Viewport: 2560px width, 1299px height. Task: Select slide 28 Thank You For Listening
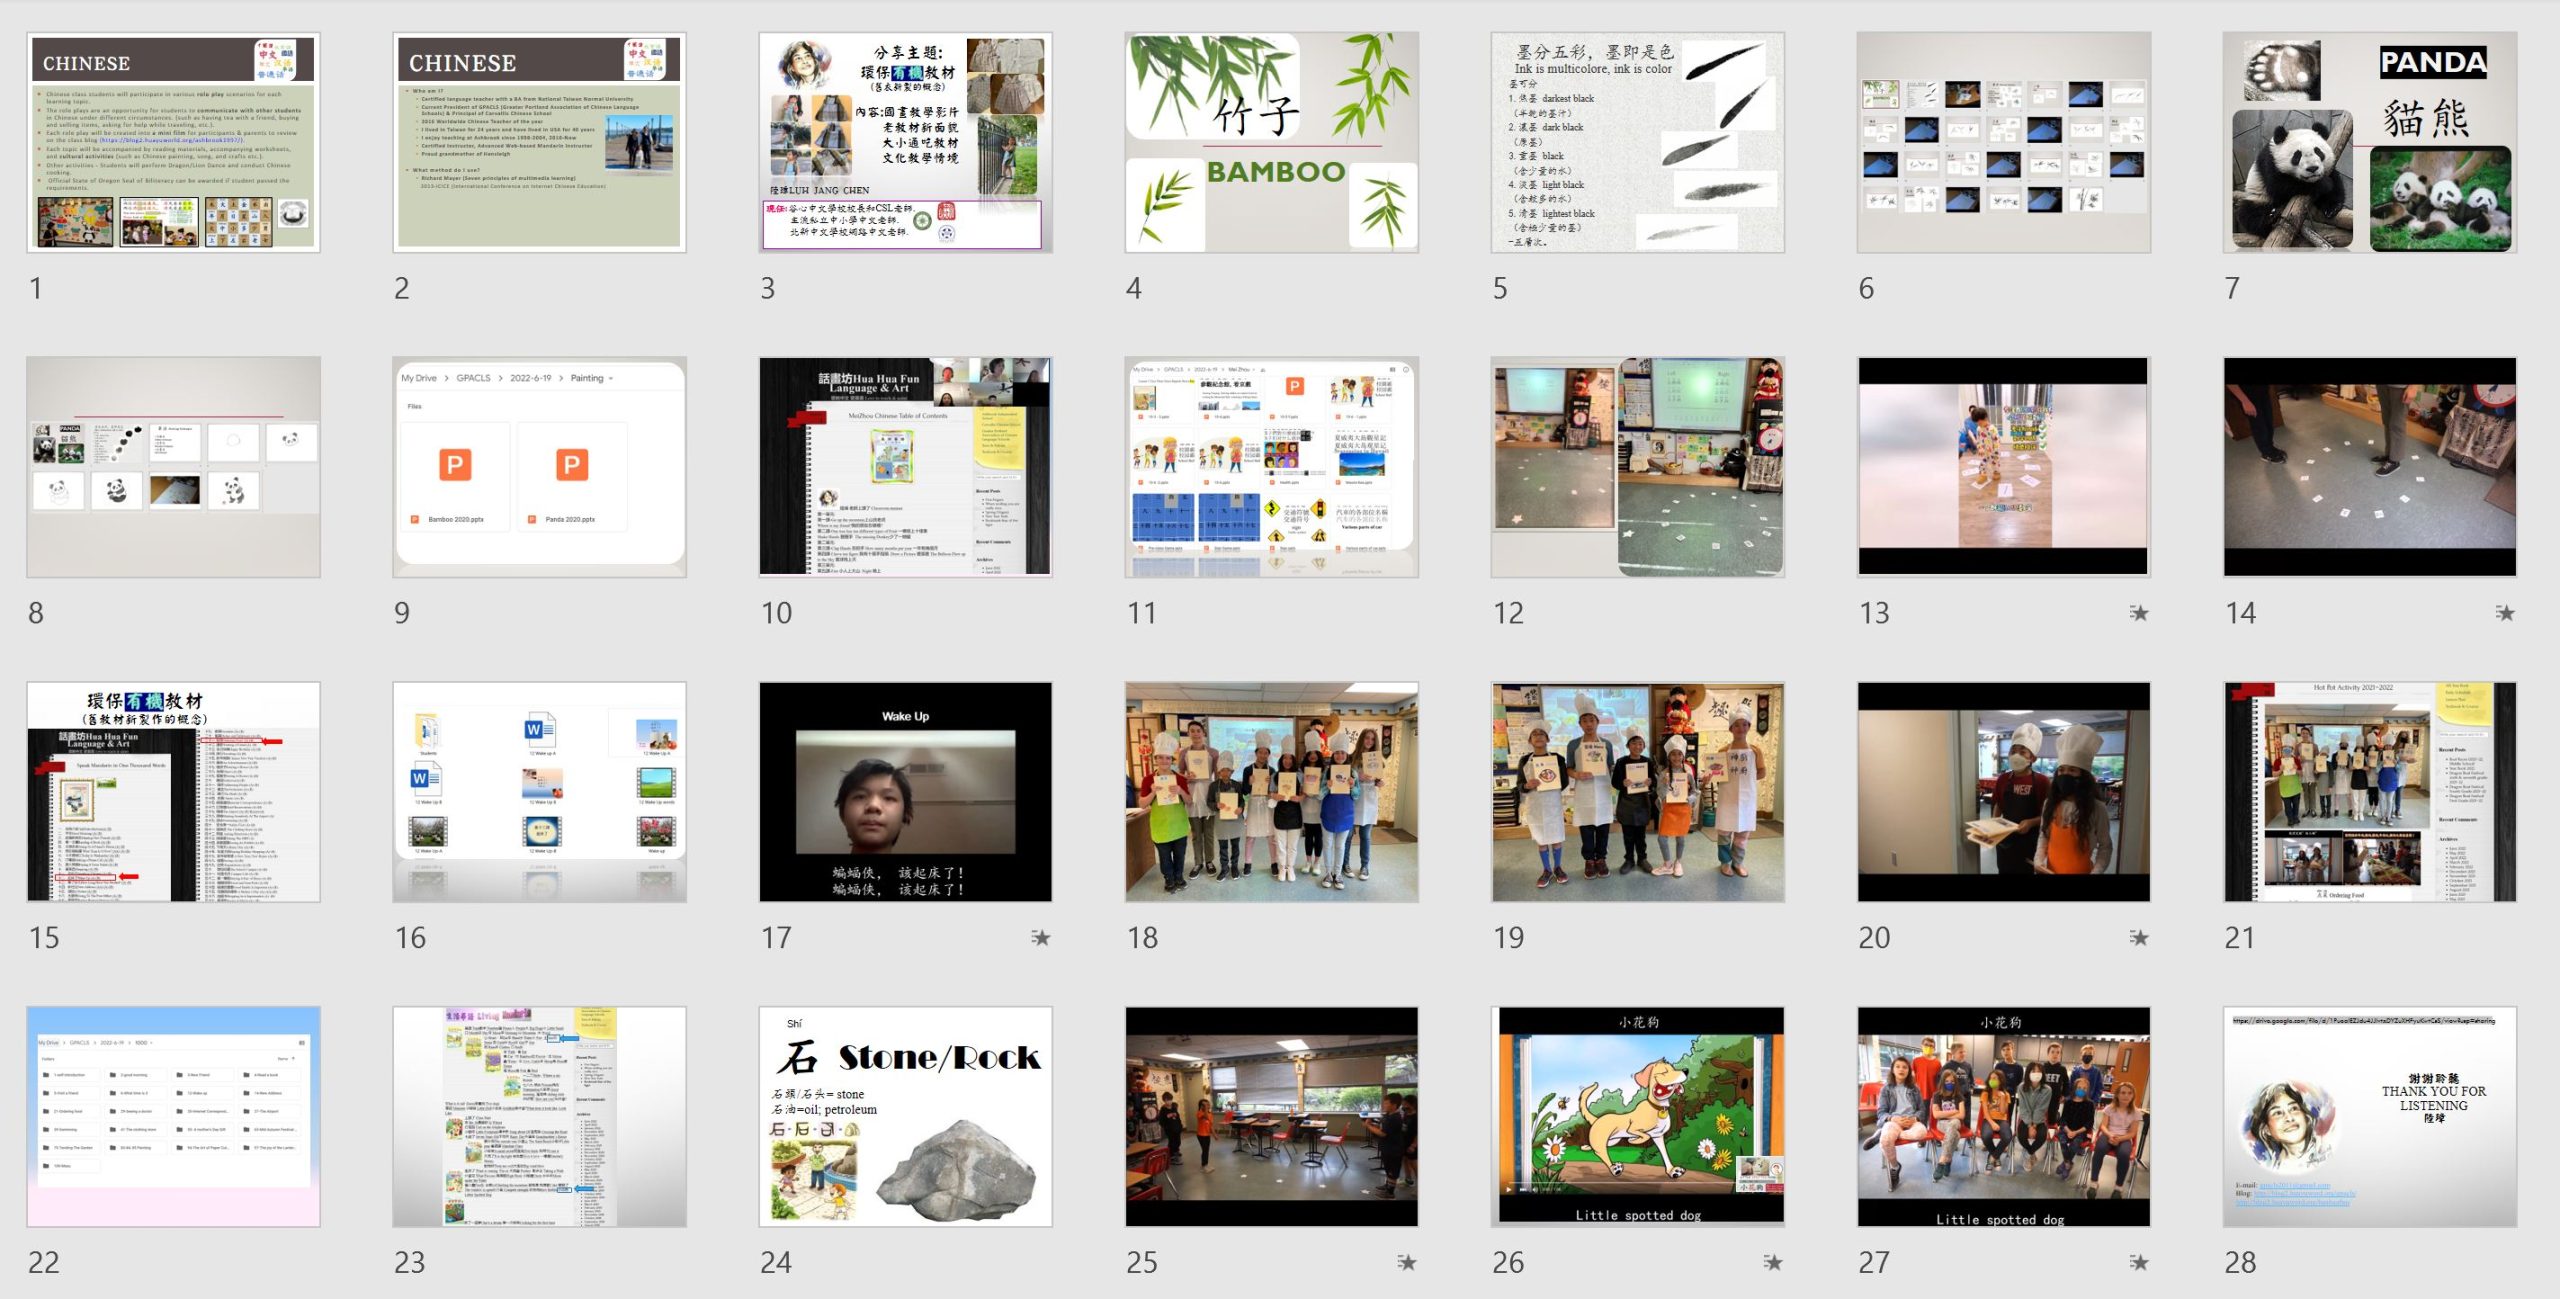(2369, 1117)
